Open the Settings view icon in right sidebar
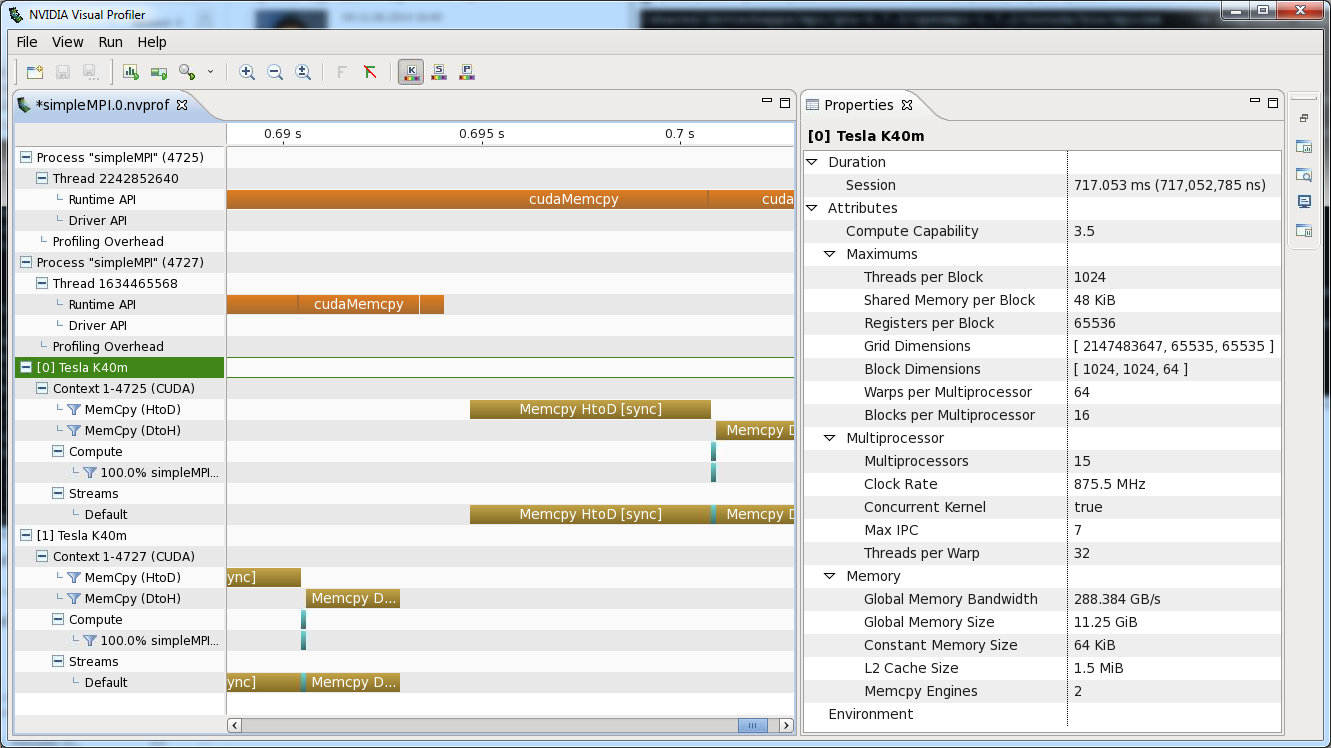Image resolution: width=1331 pixels, height=748 pixels. [1304, 230]
